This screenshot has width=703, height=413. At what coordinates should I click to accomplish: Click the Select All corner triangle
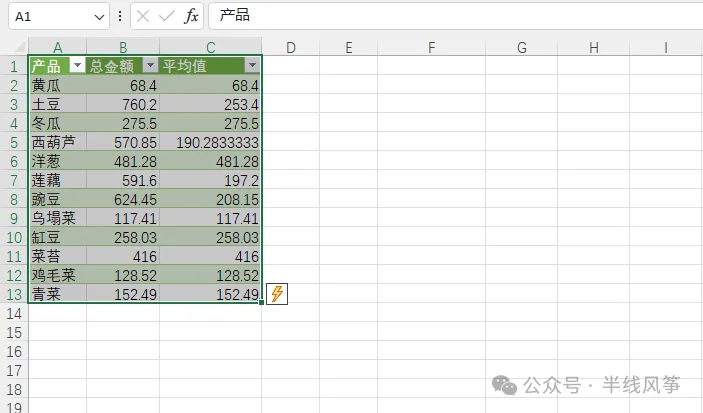coord(19,47)
